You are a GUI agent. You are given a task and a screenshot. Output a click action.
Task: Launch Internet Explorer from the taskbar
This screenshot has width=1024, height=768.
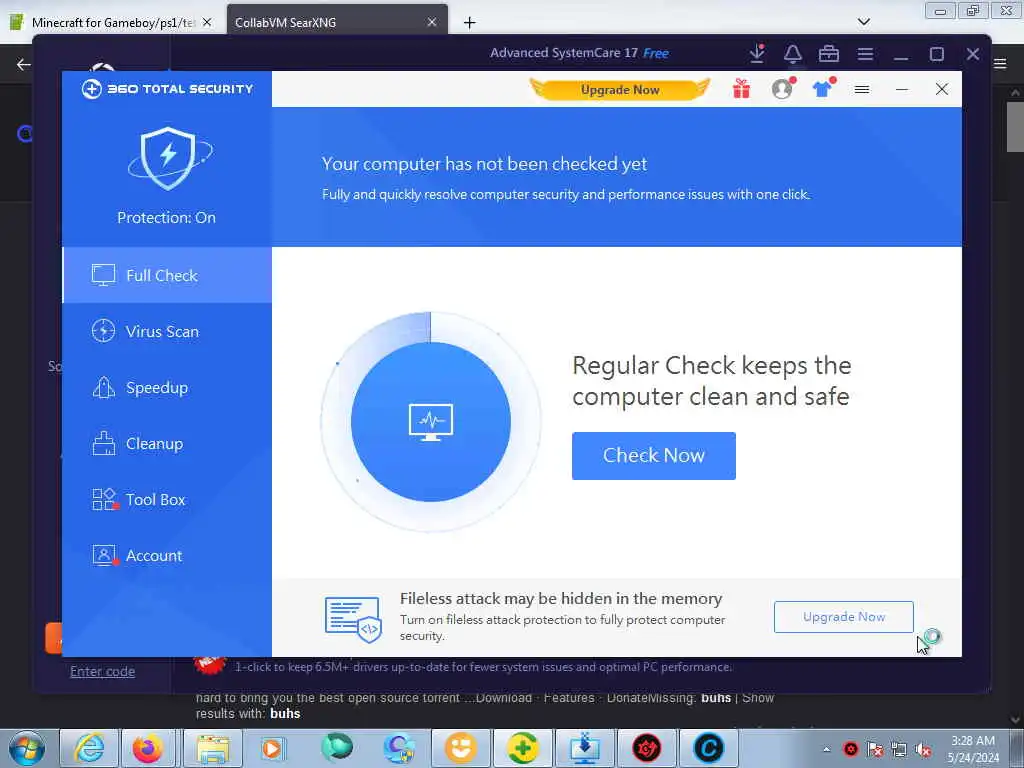(89, 748)
